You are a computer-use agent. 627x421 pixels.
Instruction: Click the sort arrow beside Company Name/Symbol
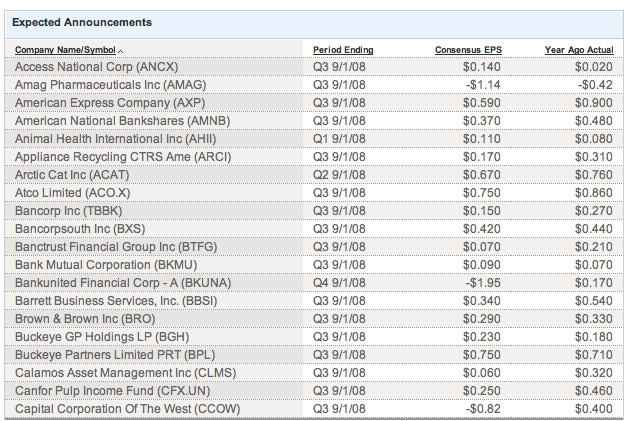121,50
